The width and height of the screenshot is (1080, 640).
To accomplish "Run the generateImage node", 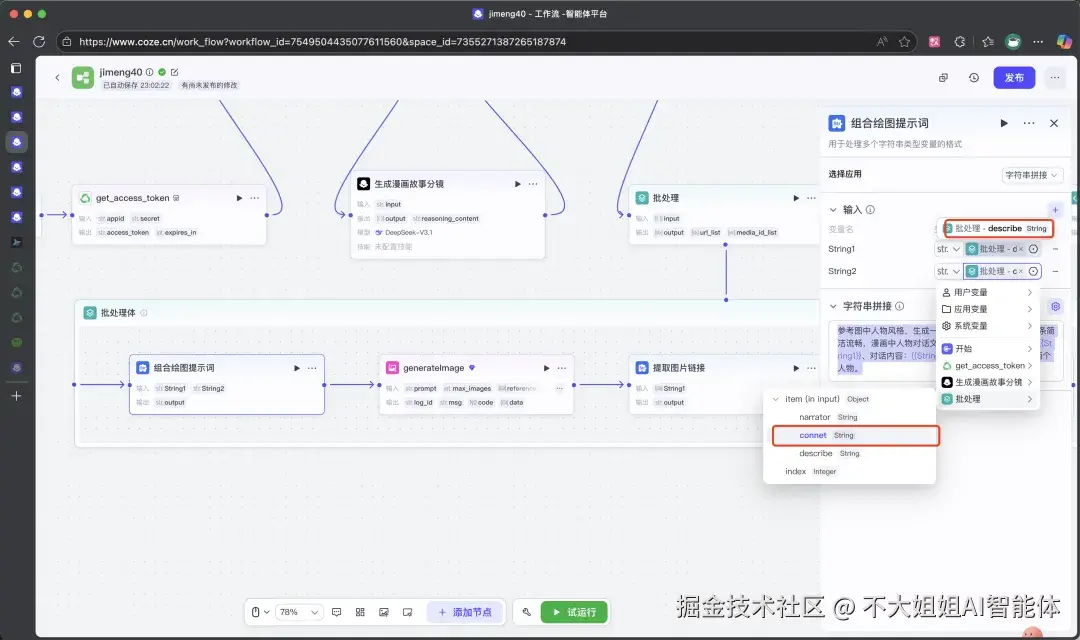I will click(546, 368).
